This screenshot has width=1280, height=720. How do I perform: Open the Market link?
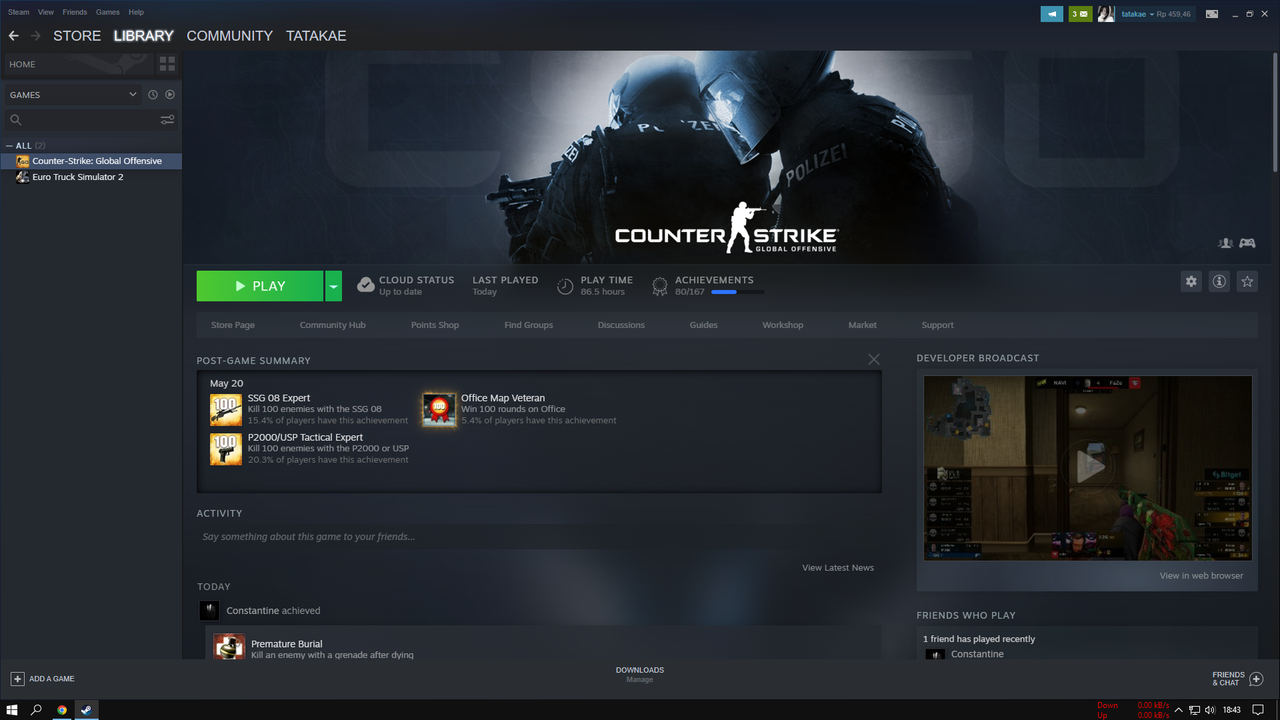(863, 325)
